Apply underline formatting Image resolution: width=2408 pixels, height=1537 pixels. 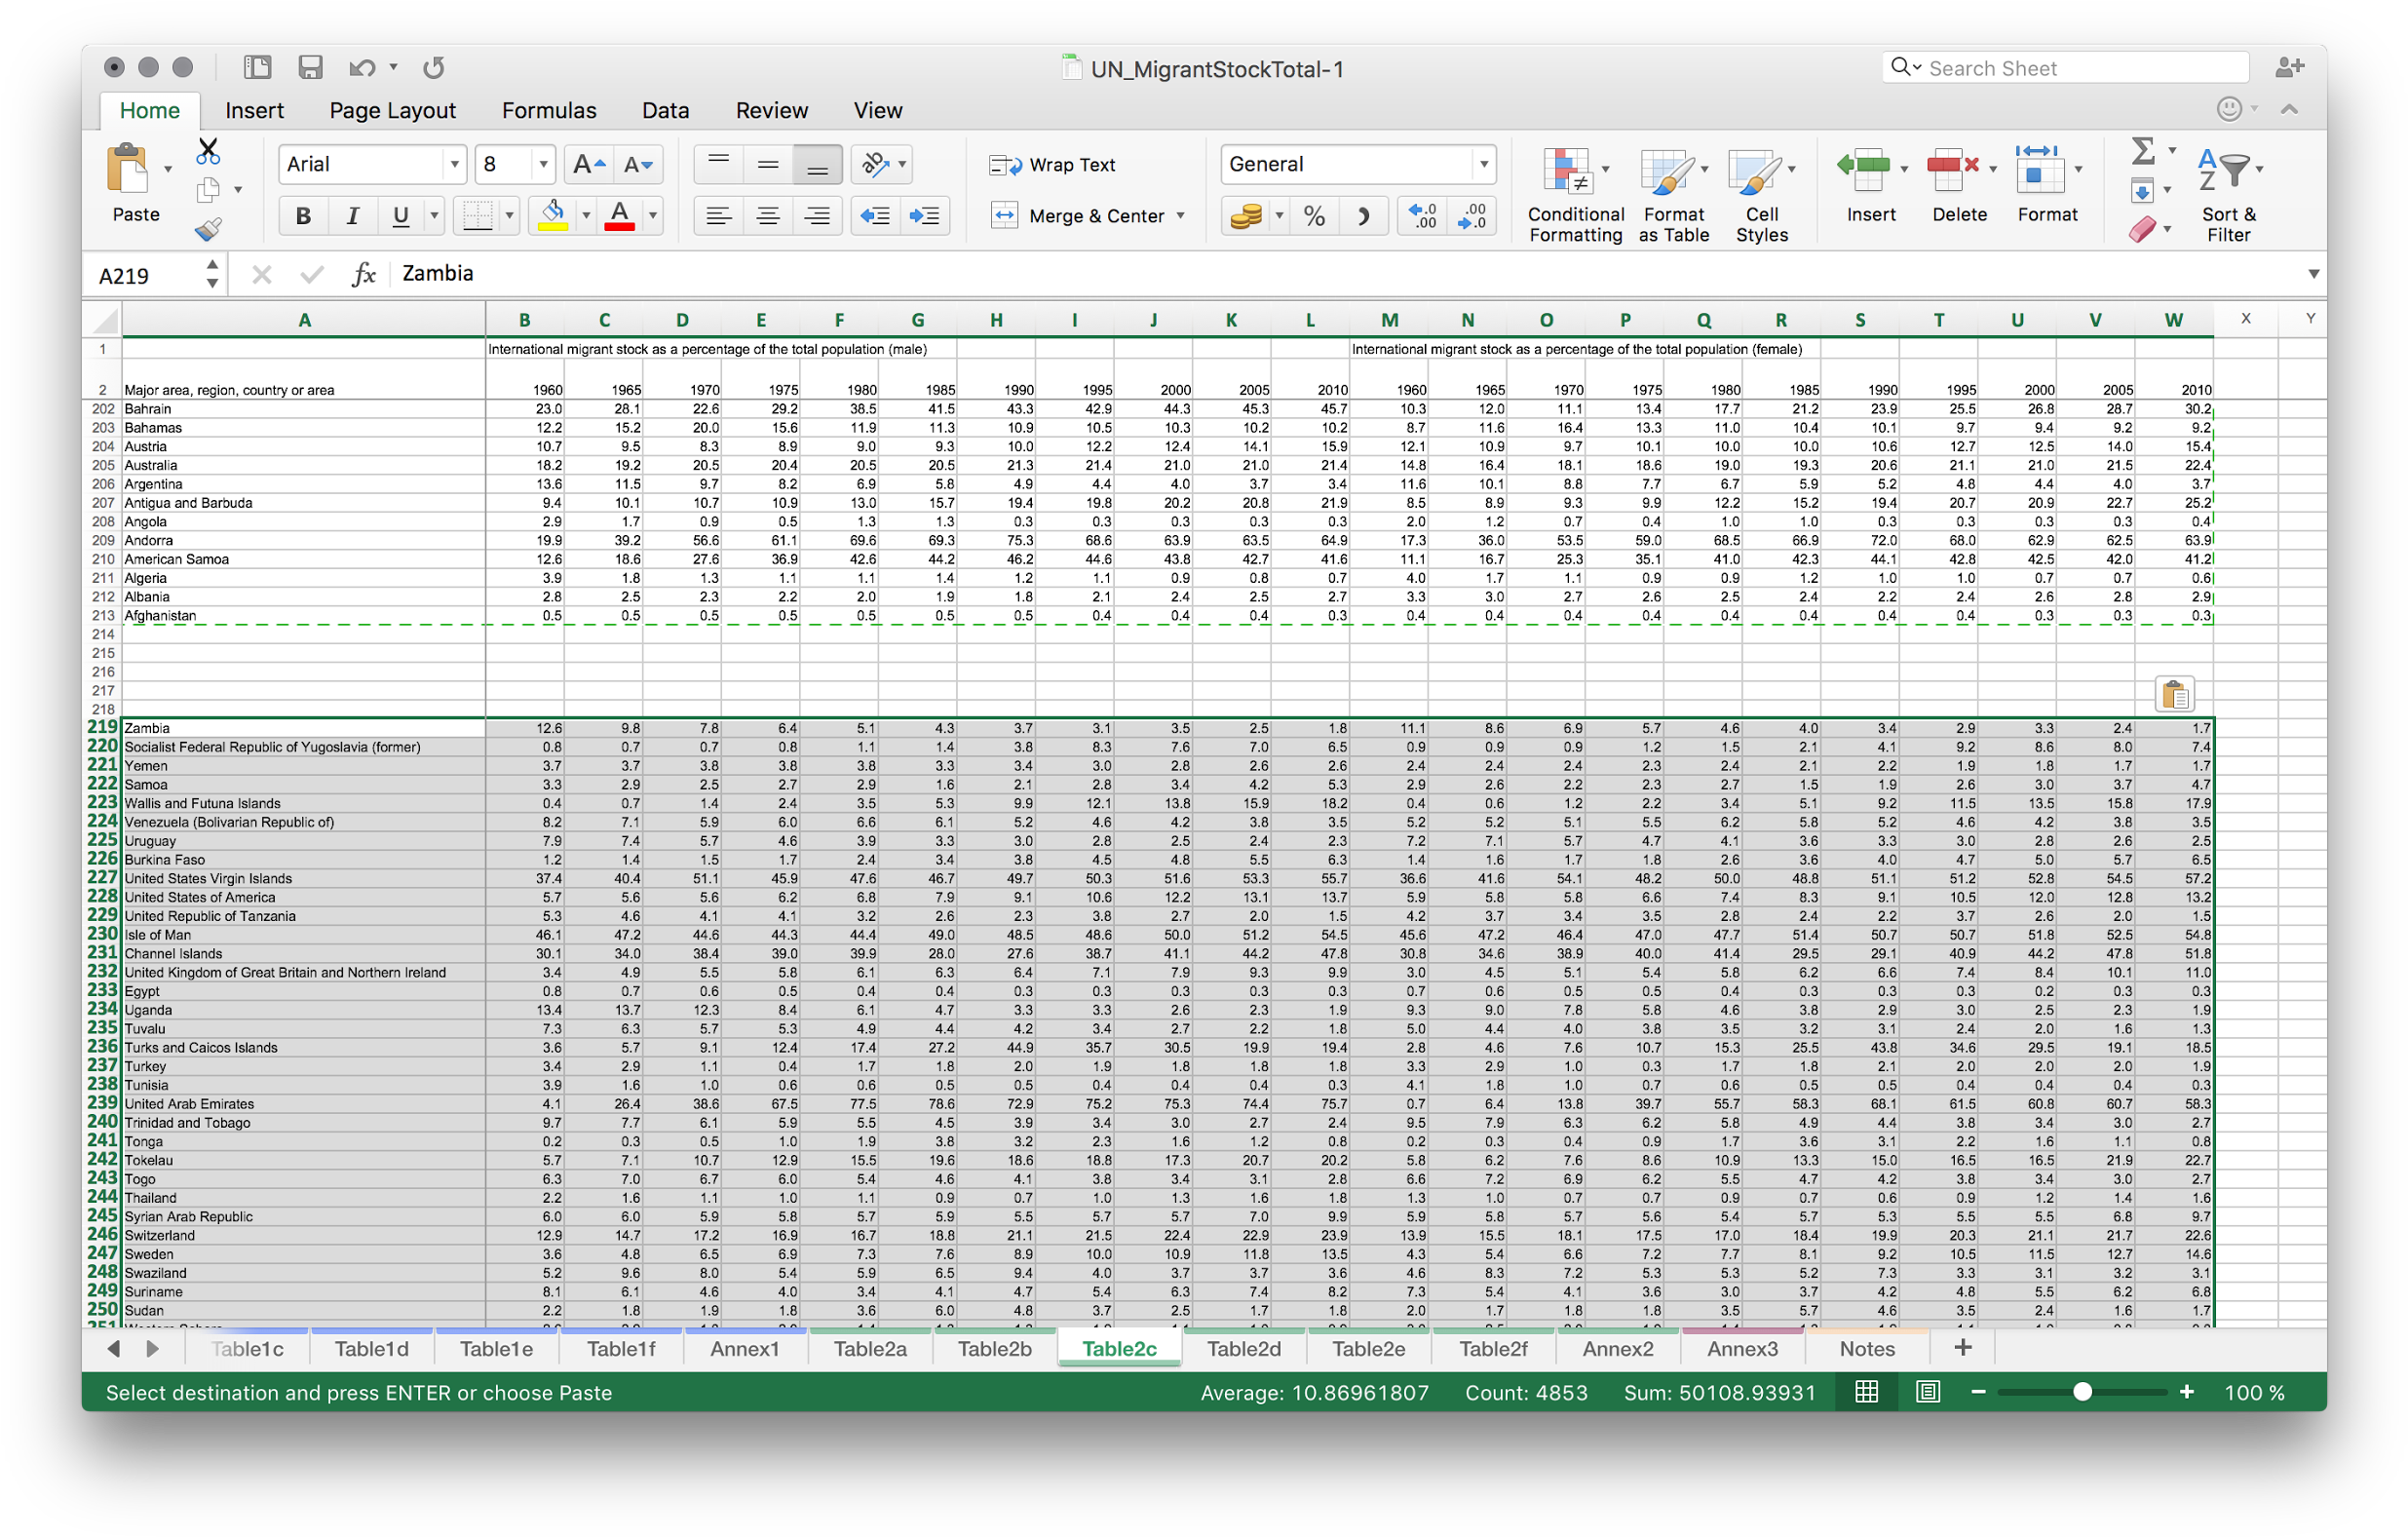(400, 215)
